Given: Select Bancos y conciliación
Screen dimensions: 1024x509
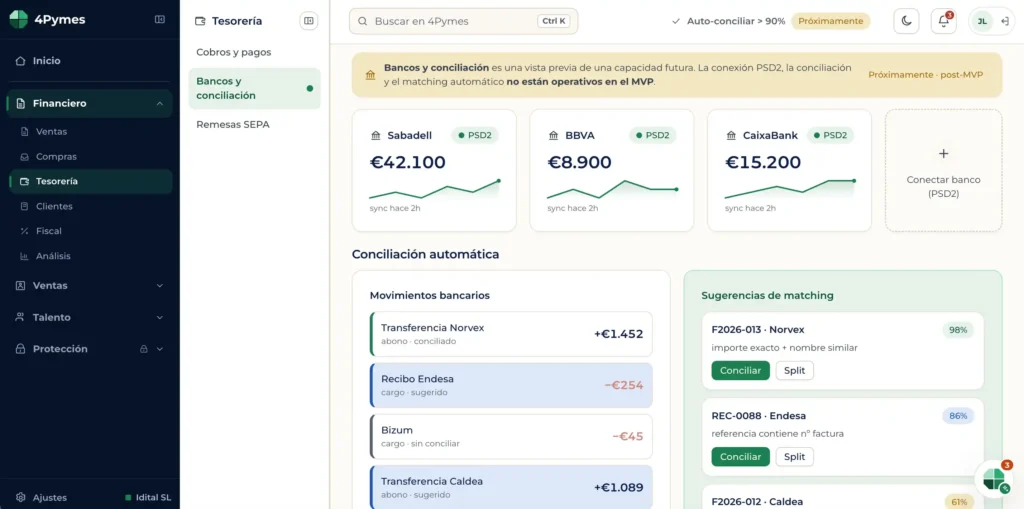Looking at the screenshot, I should [255, 88].
